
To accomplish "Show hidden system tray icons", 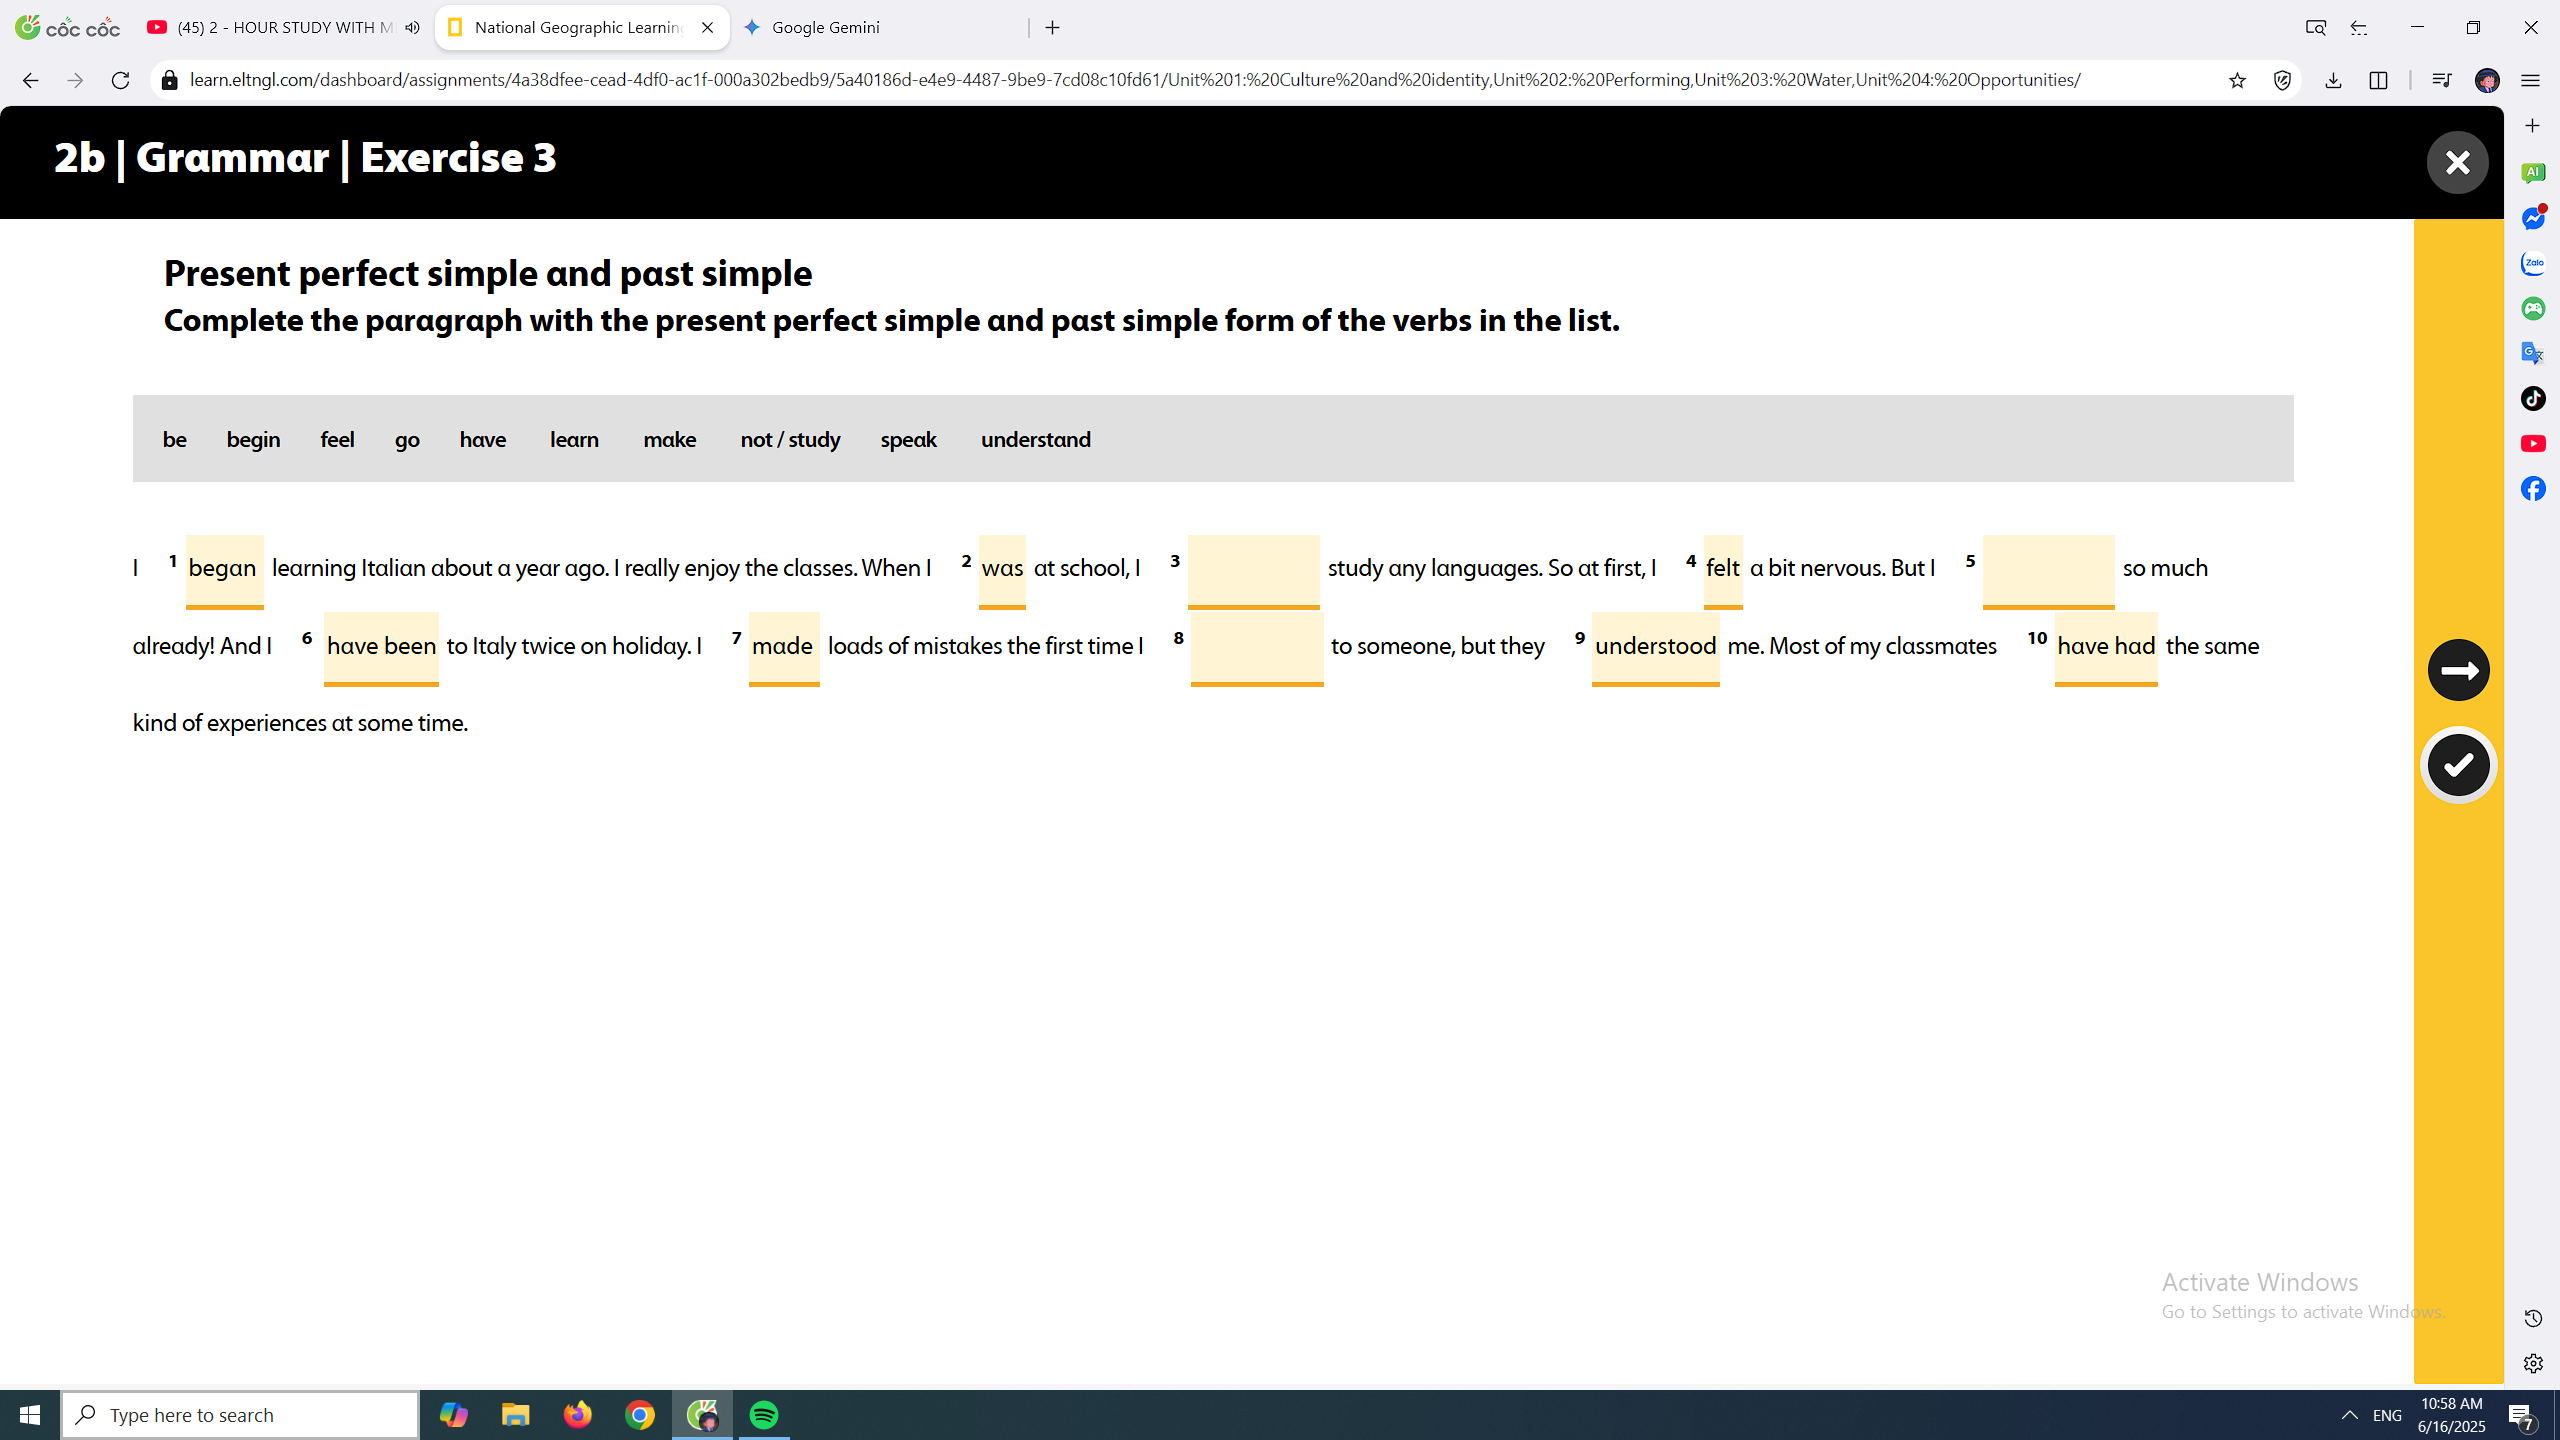I will coord(2349,1414).
